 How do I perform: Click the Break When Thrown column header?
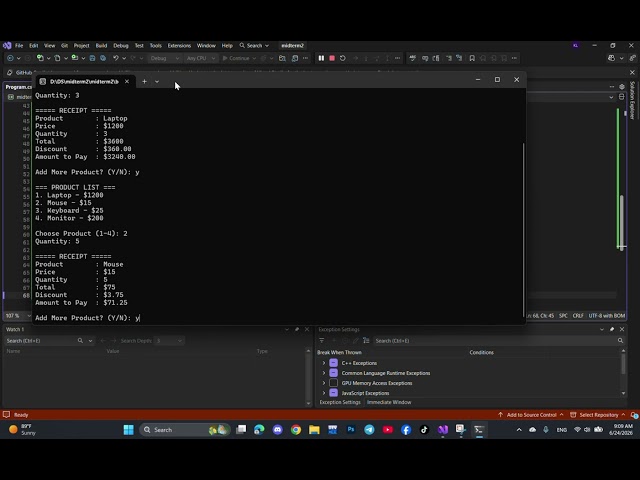tap(339, 353)
